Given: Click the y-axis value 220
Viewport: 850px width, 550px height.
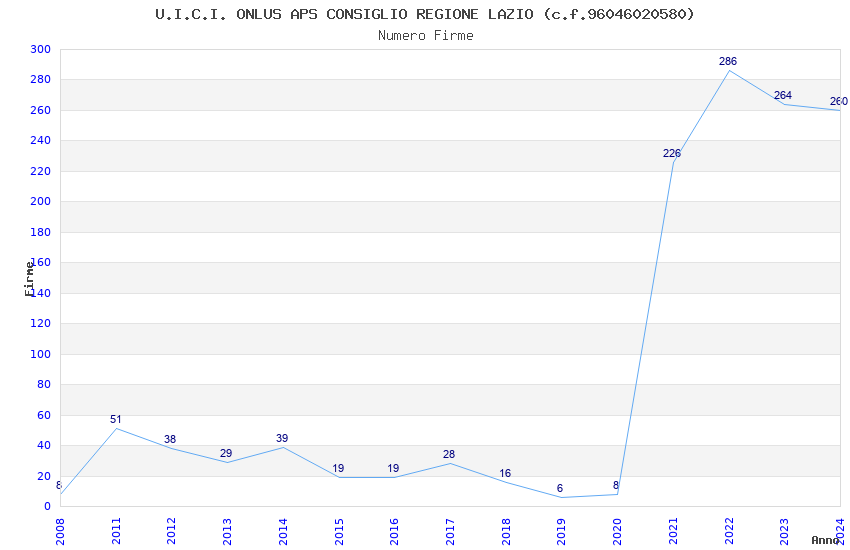Looking at the screenshot, I should pos(41,171).
